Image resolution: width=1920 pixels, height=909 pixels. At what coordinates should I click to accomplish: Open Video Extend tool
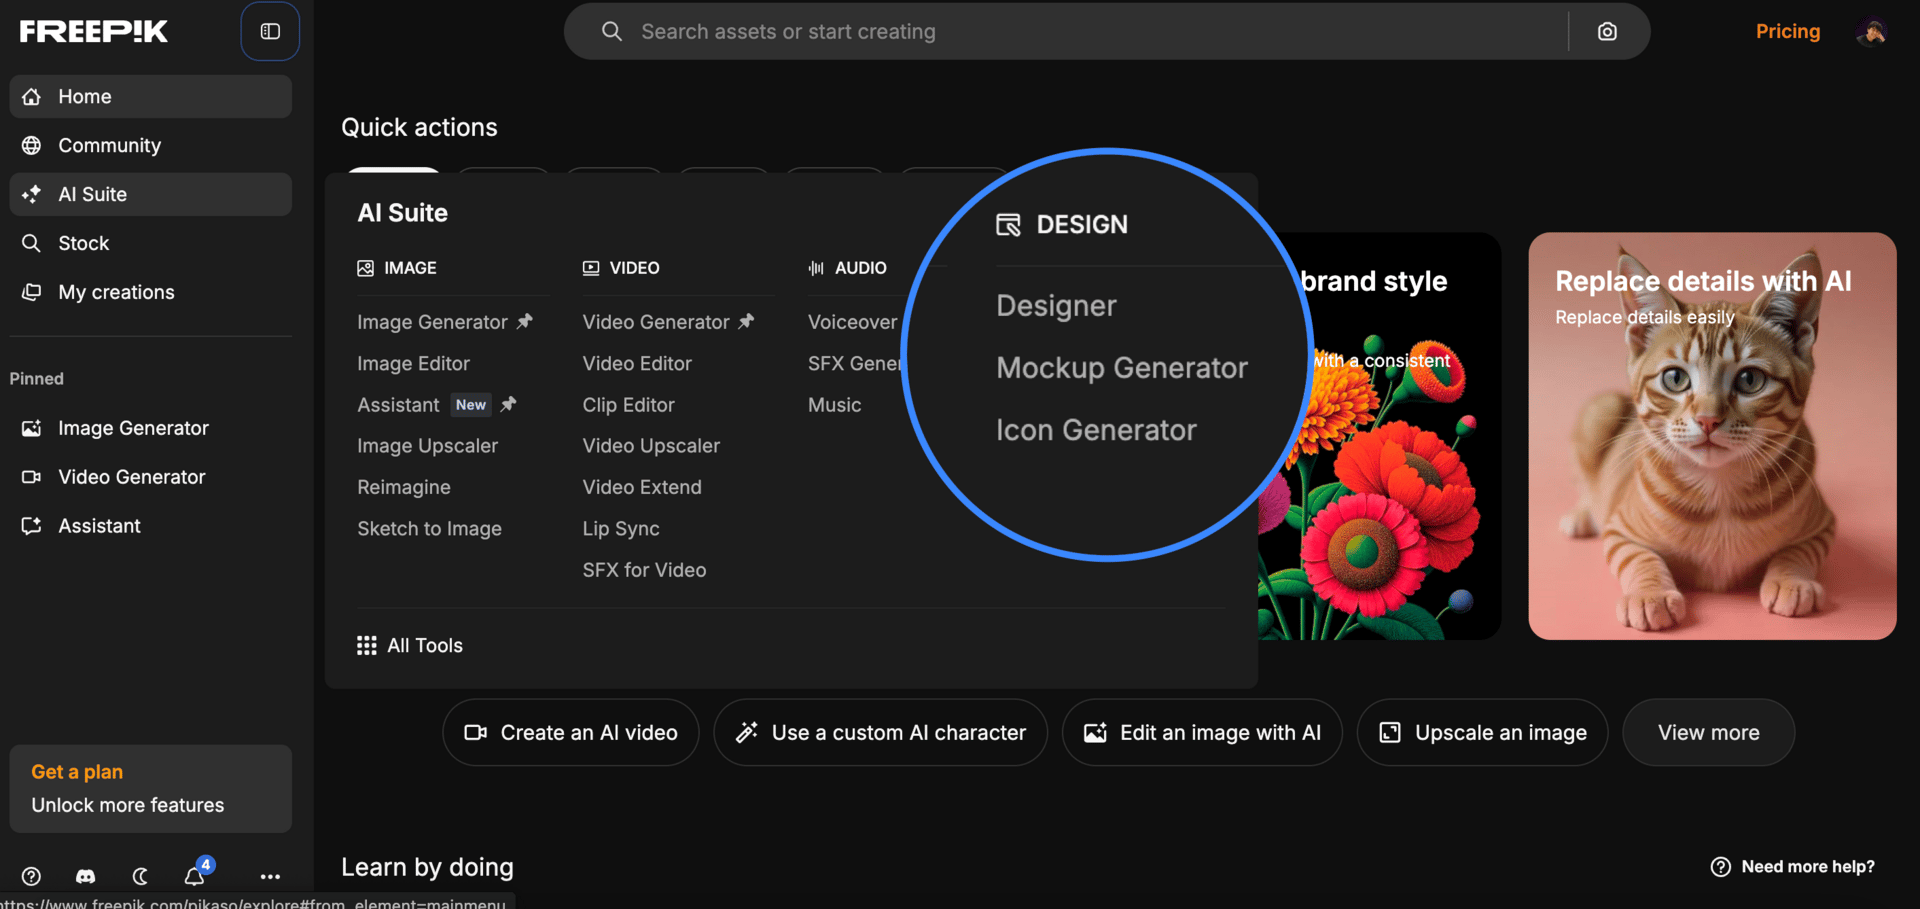tap(642, 487)
